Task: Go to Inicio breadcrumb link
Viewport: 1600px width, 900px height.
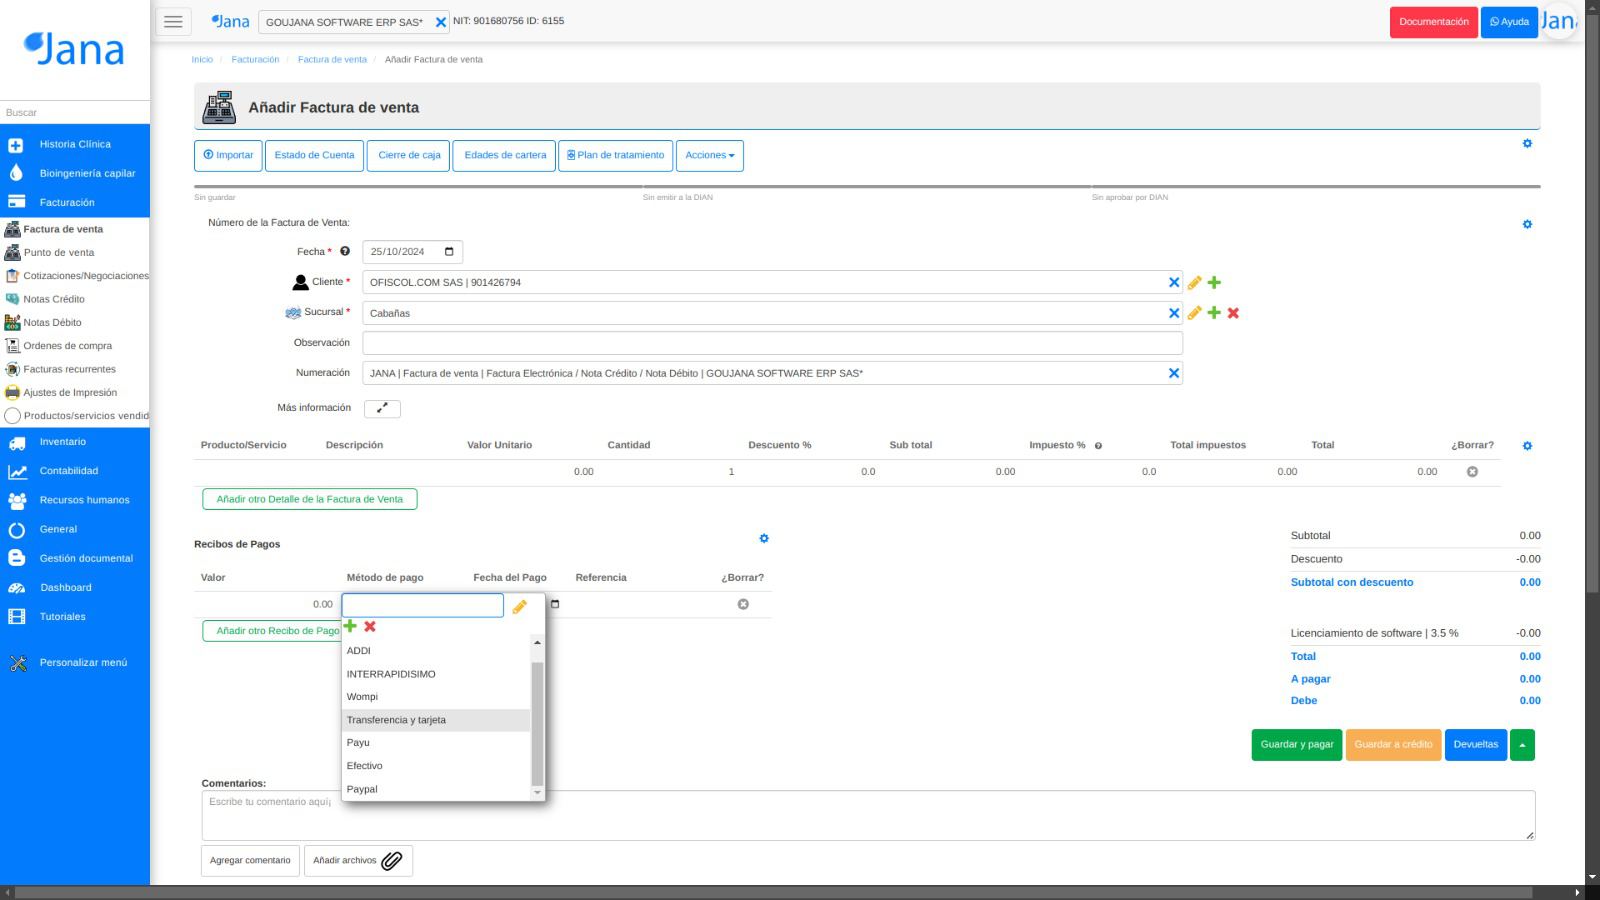Action: click(202, 60)
